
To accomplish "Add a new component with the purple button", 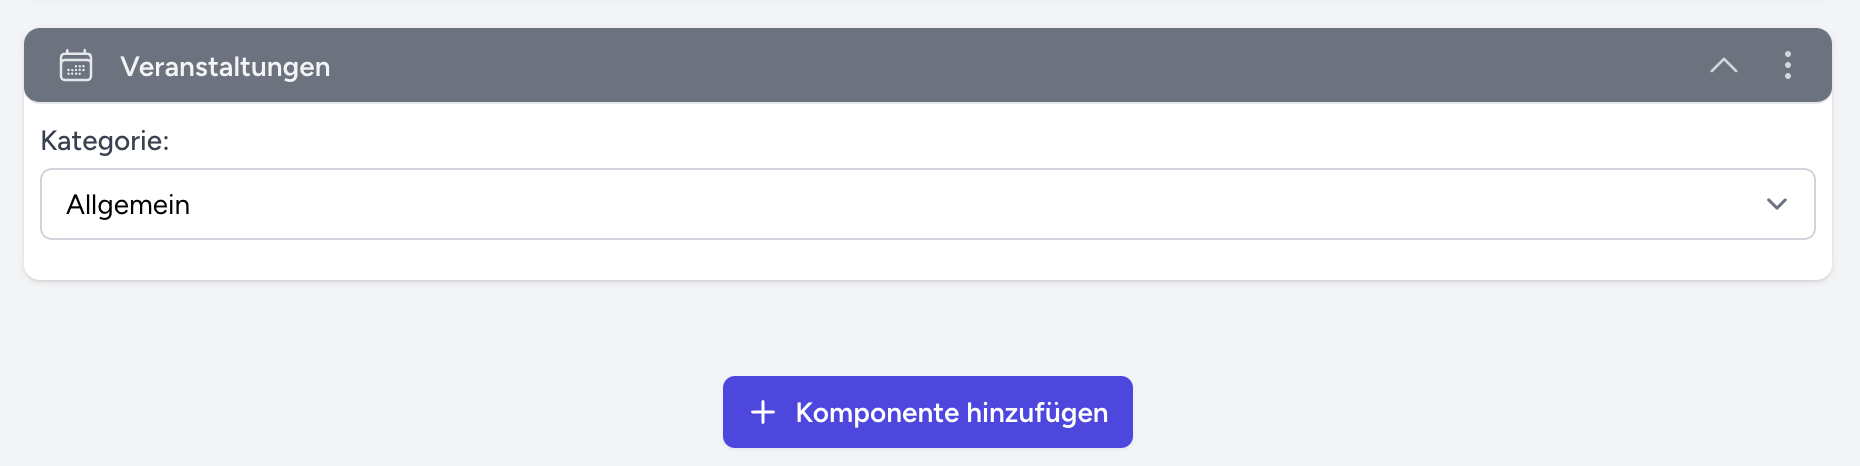I will click(927, 412).
